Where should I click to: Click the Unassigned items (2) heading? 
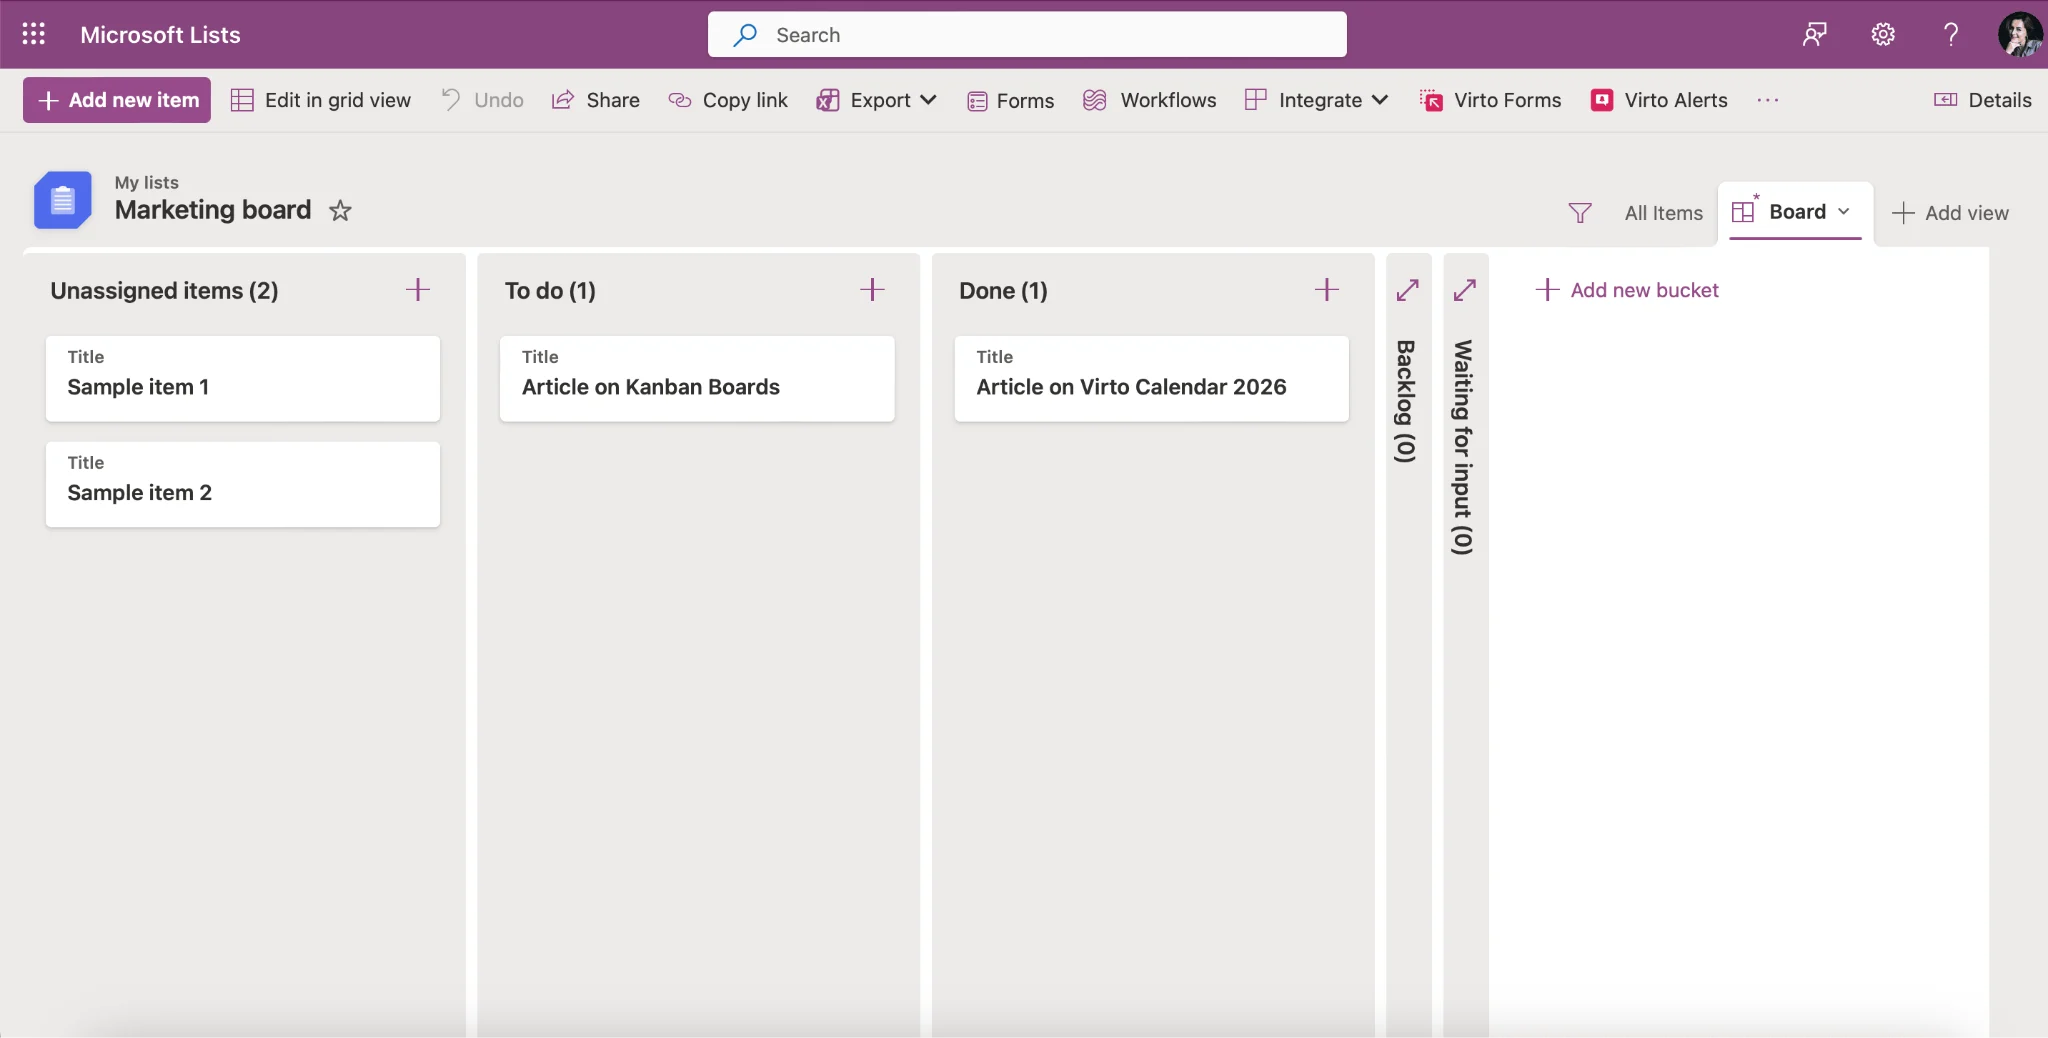pos(164,290)
